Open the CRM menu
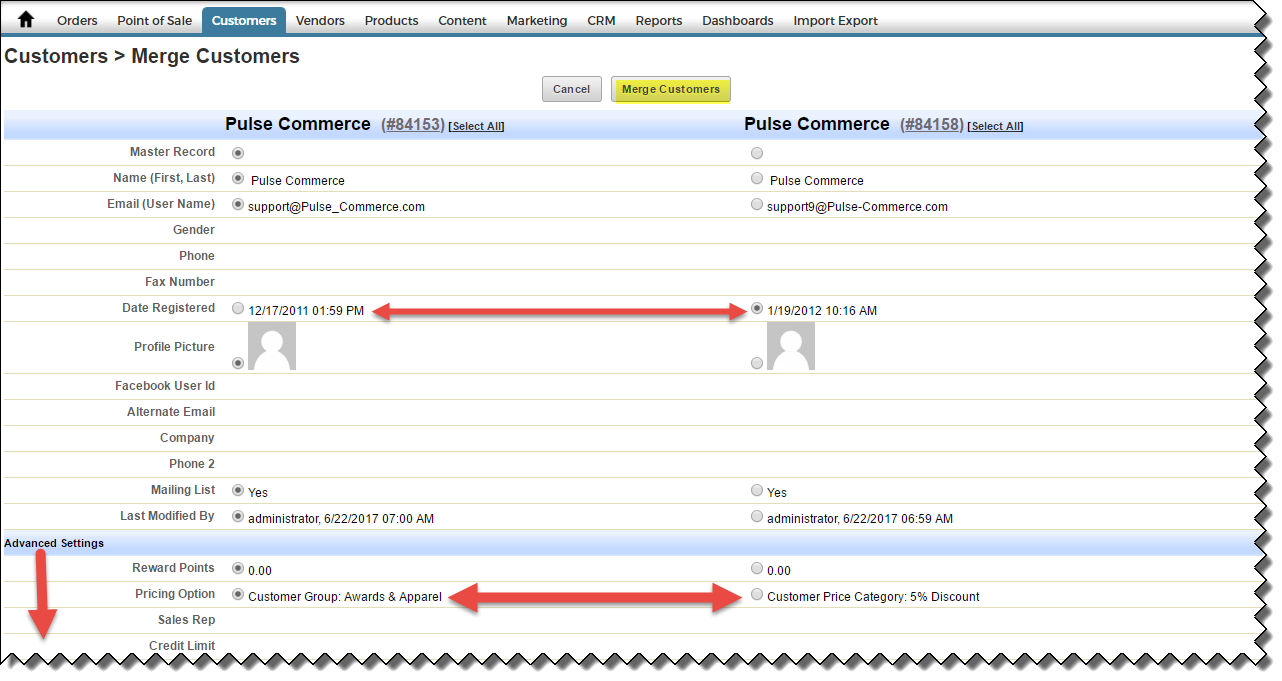Screen dimensions: 1282x681 601,20
